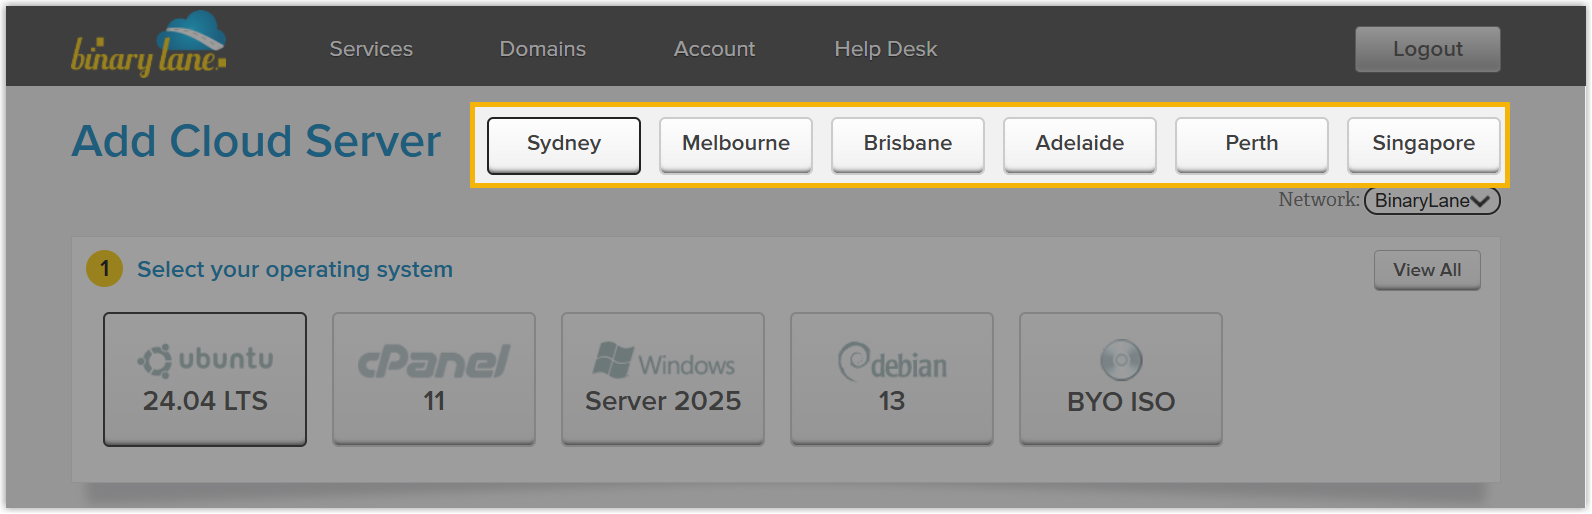Select the Singapore region
The image size is (1592, 514).
[1424, 145]
